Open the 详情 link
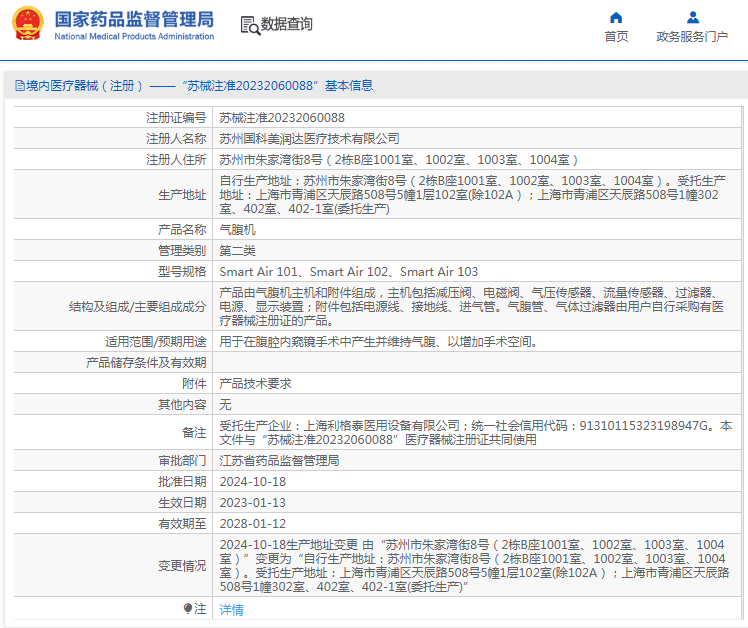 point(231,609)
